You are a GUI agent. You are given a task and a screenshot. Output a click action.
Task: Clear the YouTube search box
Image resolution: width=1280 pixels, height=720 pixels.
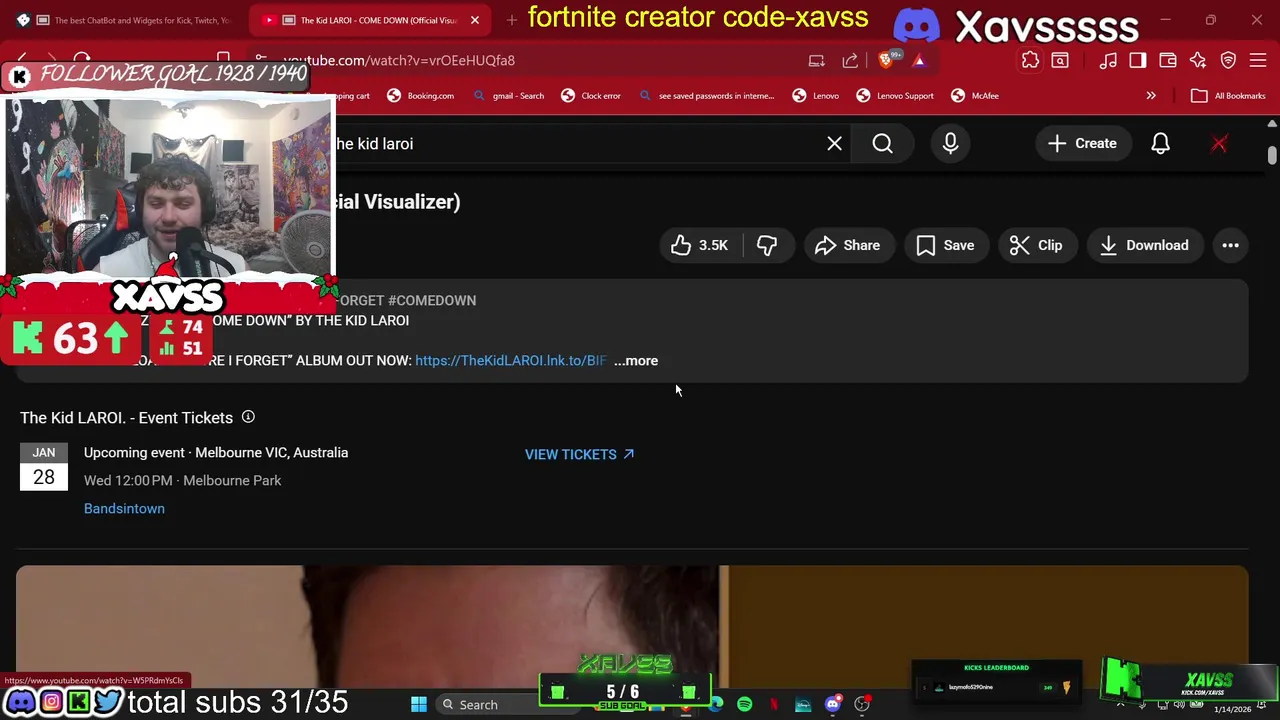pos(834,143)
